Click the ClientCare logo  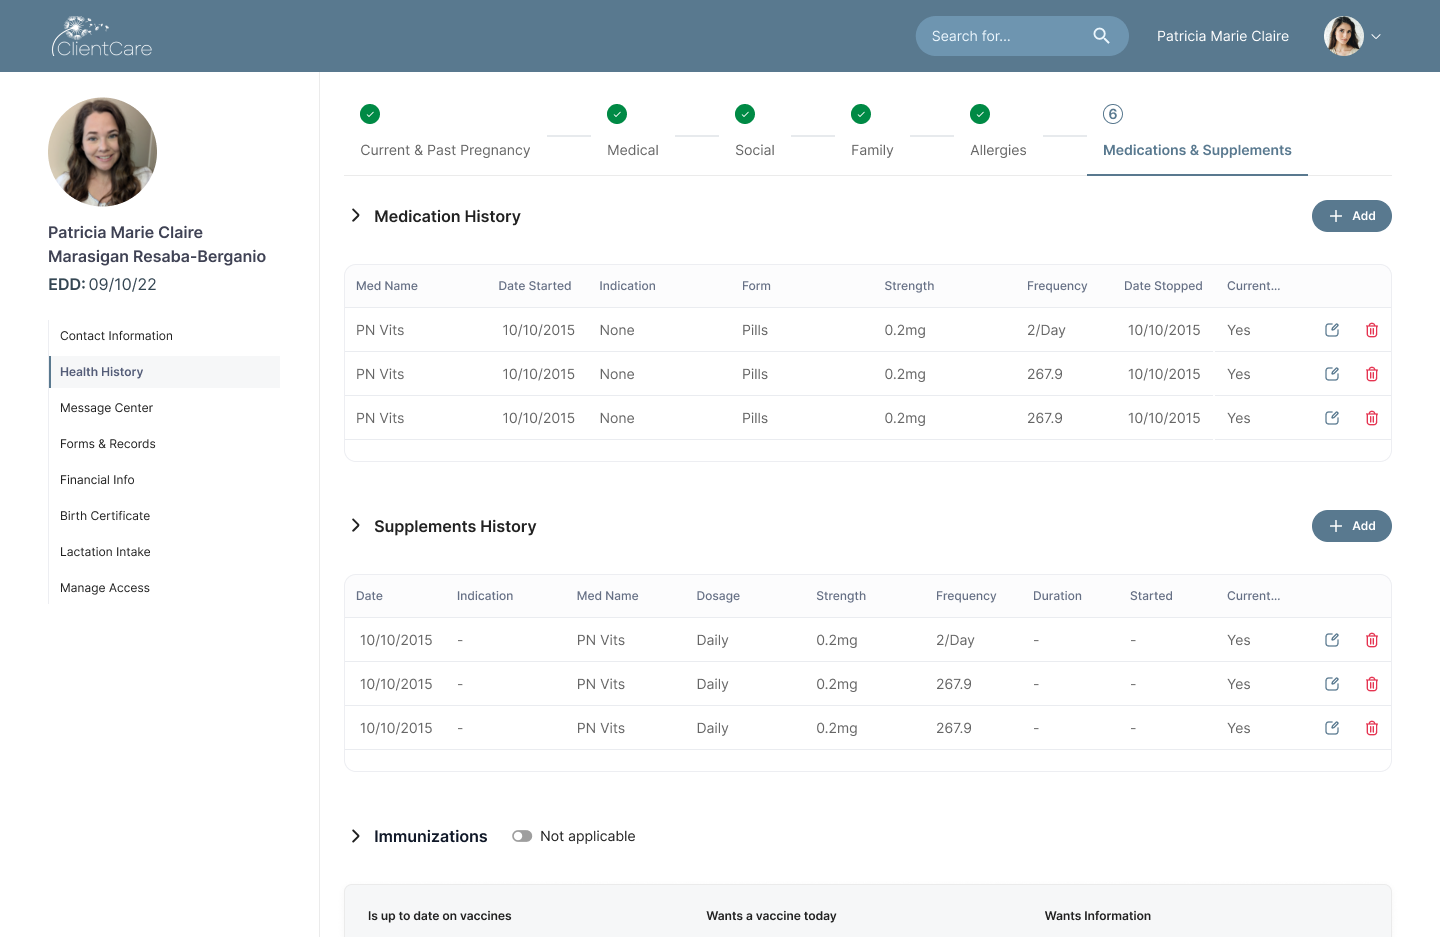pyautogui.click(x=102, y=37)
